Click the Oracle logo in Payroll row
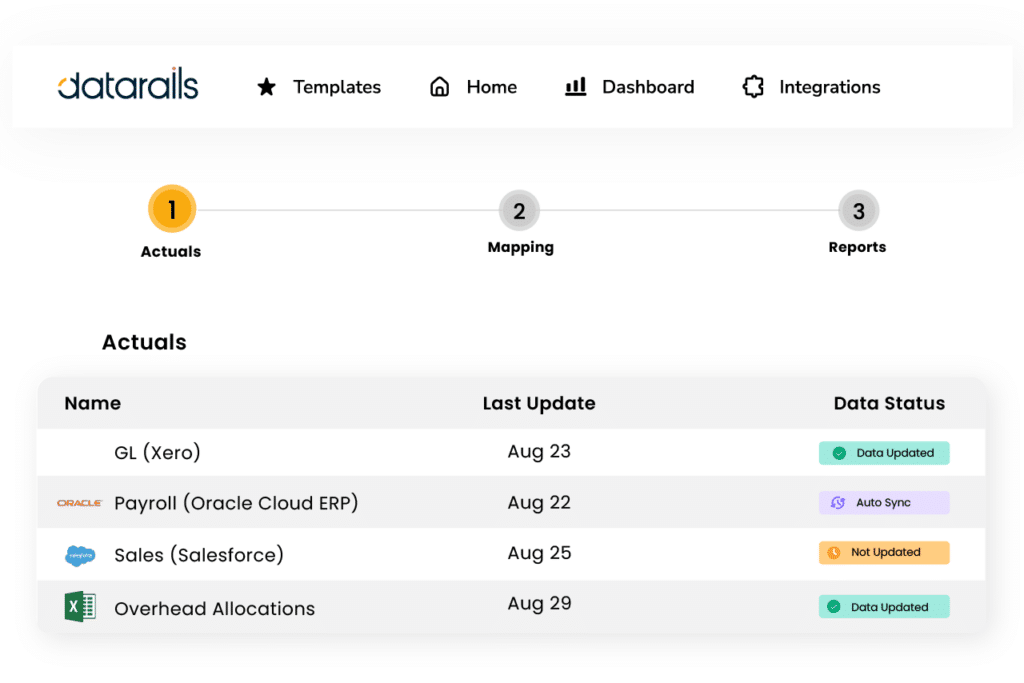The width and height of the screenshot is (1024, 683). click(80, 503)
